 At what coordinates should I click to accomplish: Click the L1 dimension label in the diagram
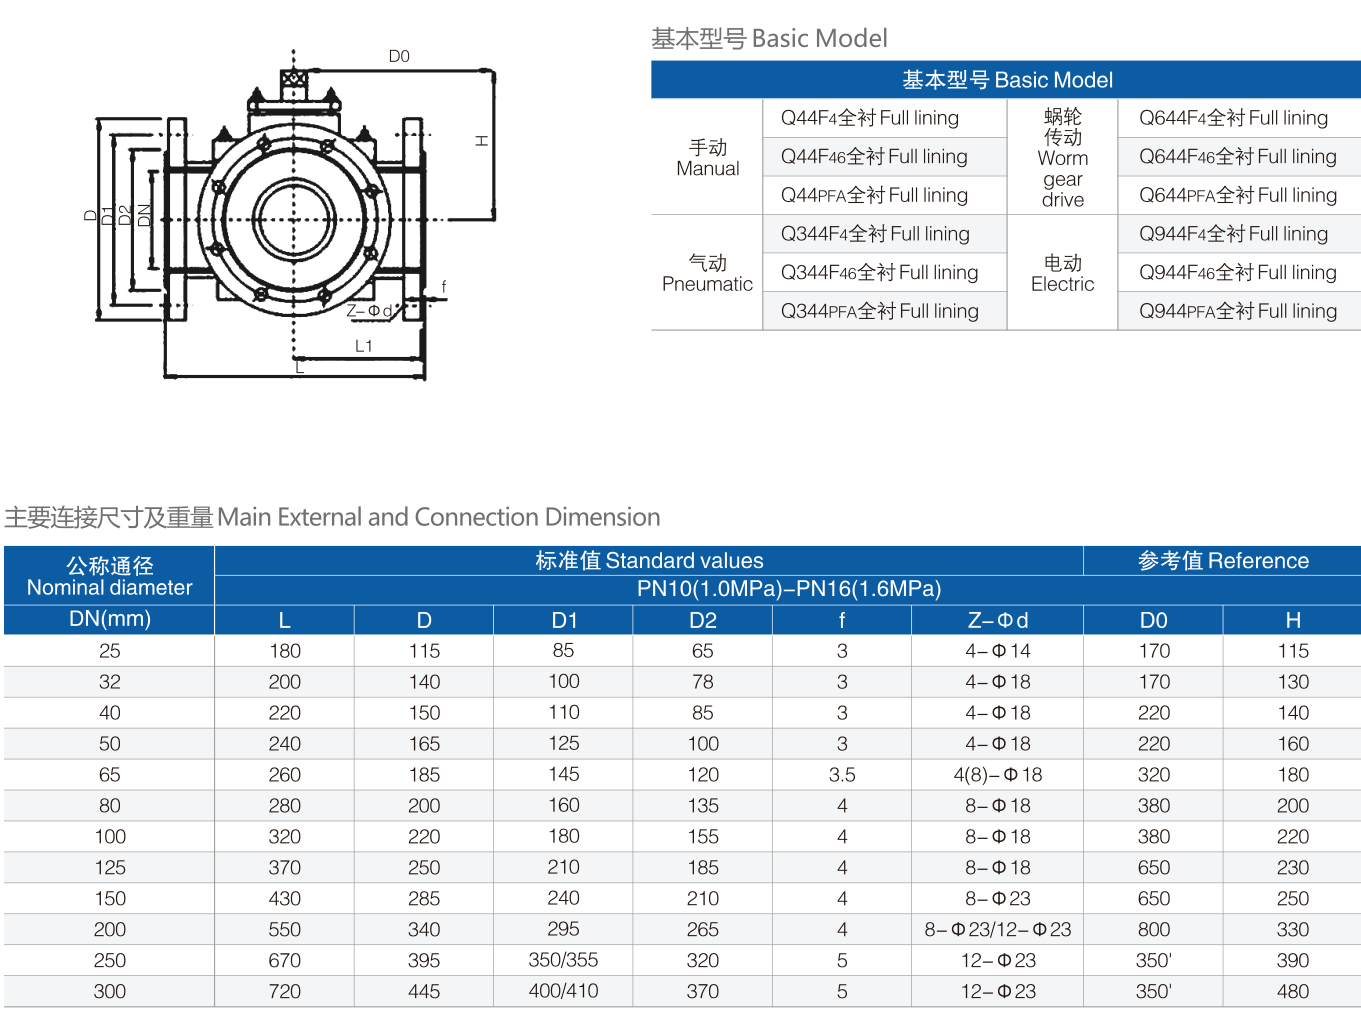click(364, 346)
